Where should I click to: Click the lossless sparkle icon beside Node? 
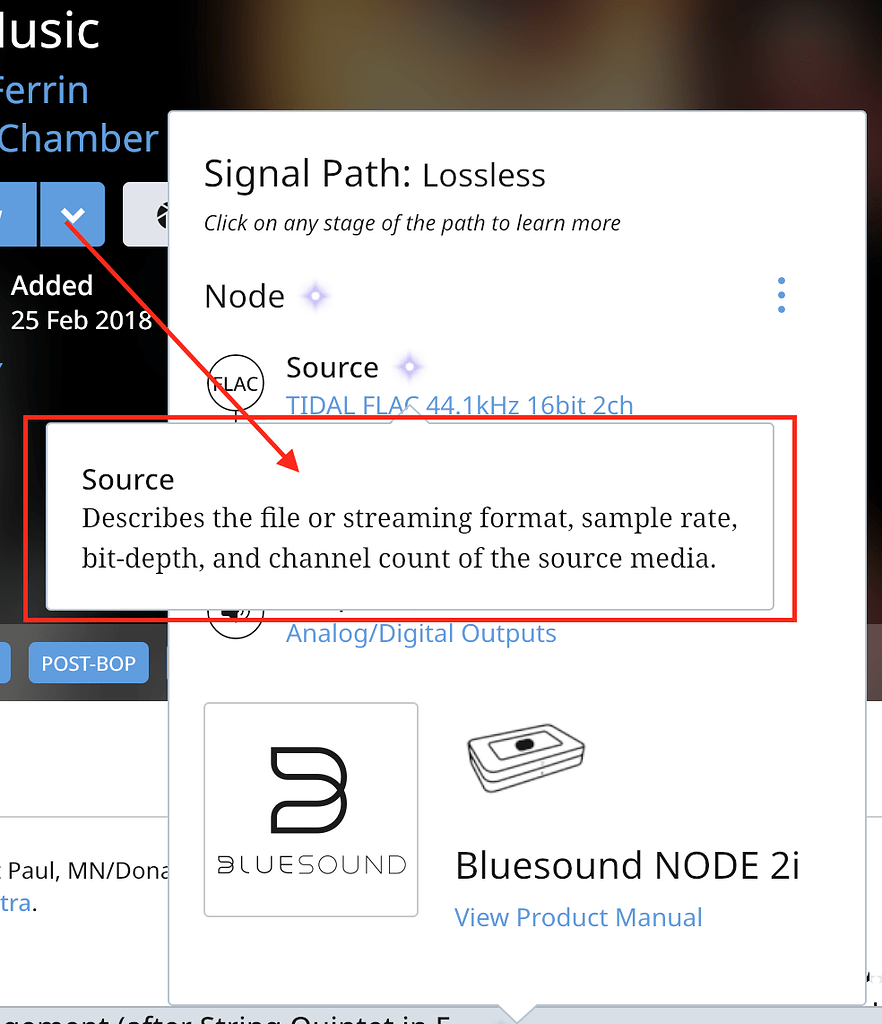pyautogui.click(x=314, y=296)
